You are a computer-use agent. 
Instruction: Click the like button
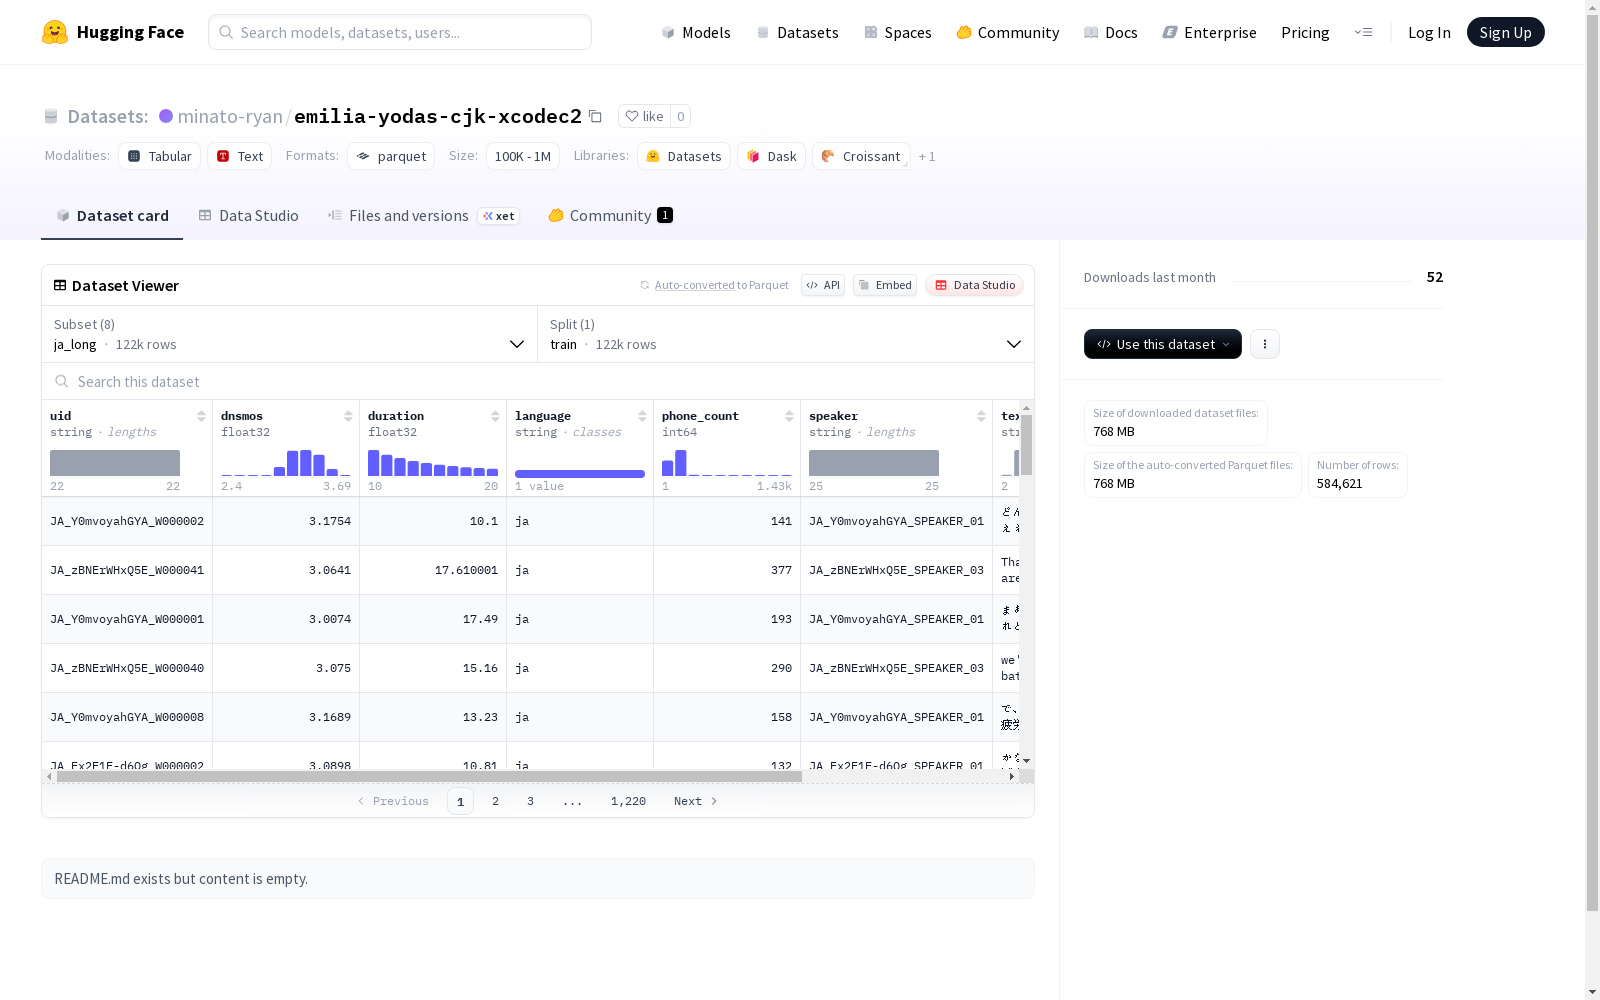[644, 116]
